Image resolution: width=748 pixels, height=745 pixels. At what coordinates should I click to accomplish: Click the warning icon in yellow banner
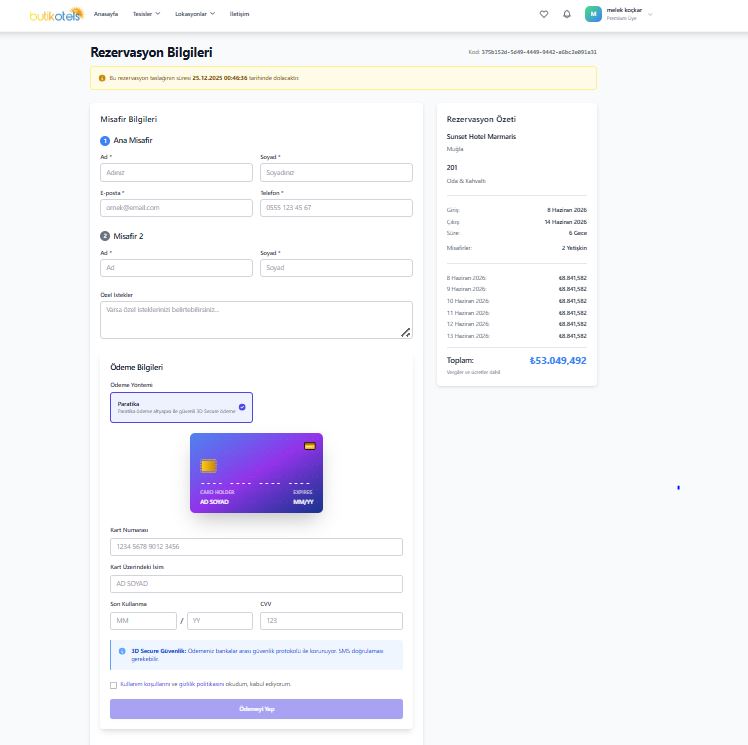click(x=102, y=78)
